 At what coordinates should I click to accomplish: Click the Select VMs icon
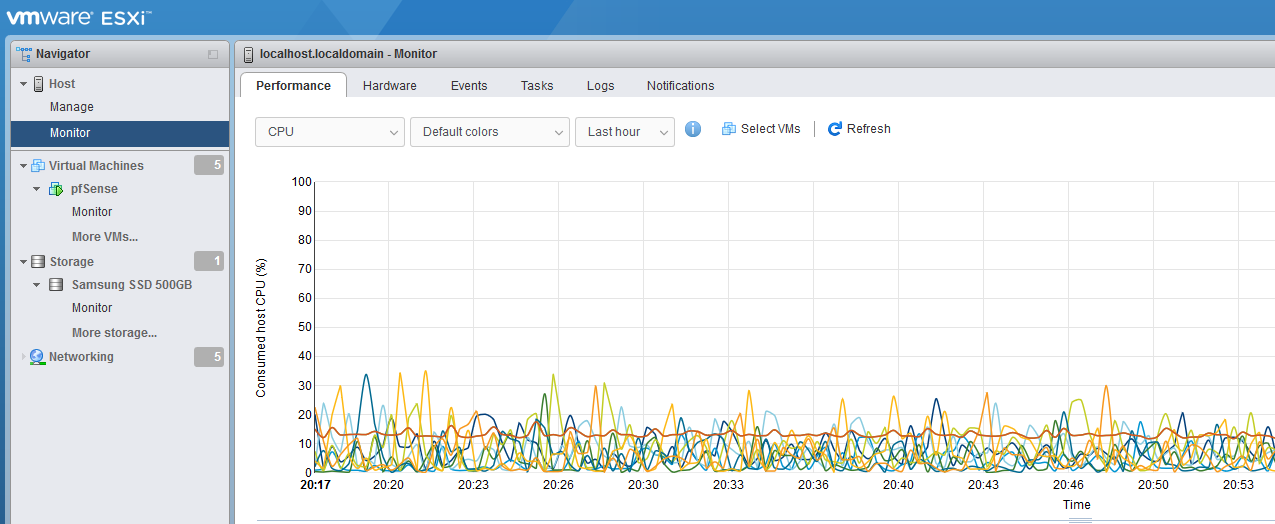click(729, 129)
